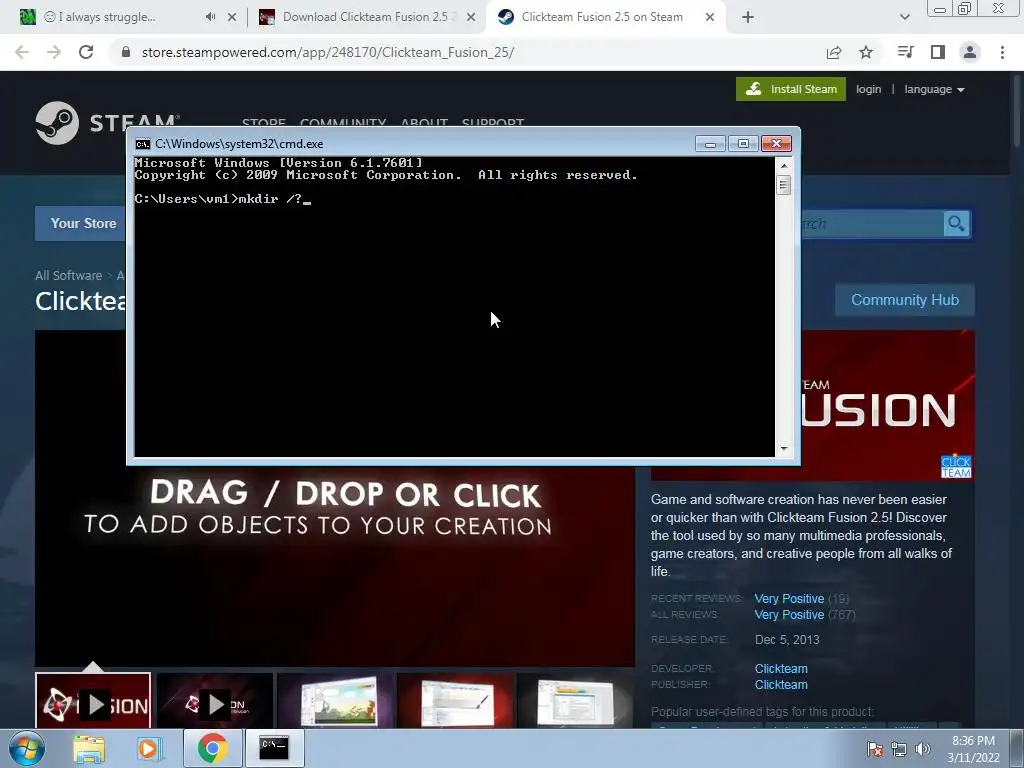1024x768 pixels.
Task: Open the Chrome profile avatar
Action: (x=970, y=52)
